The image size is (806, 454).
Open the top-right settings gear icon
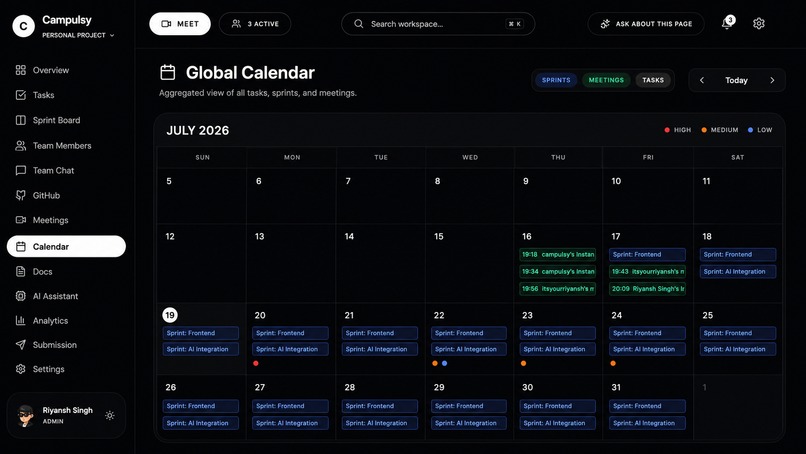pyautogui.click(x=759, y=24)
